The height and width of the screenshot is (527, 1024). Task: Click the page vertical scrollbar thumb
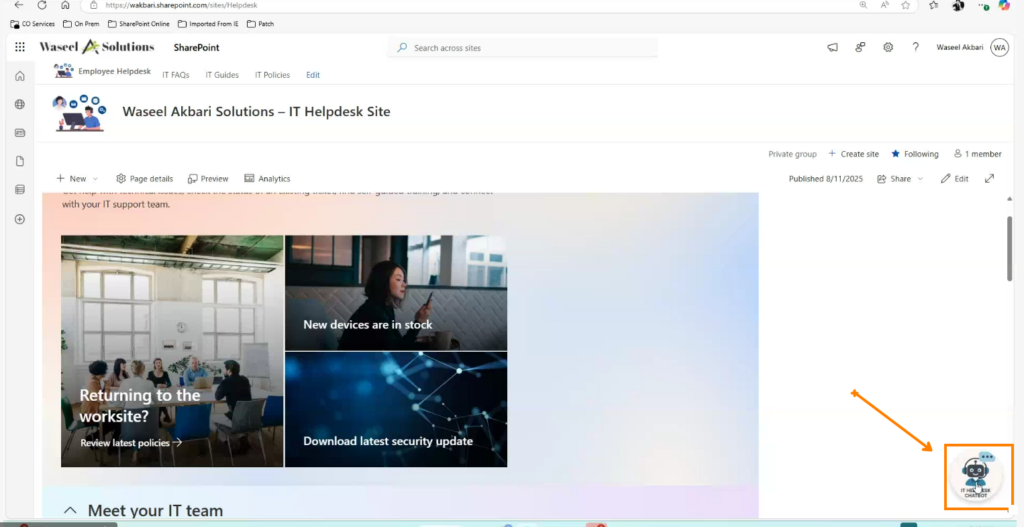[x=1009, y=249]
